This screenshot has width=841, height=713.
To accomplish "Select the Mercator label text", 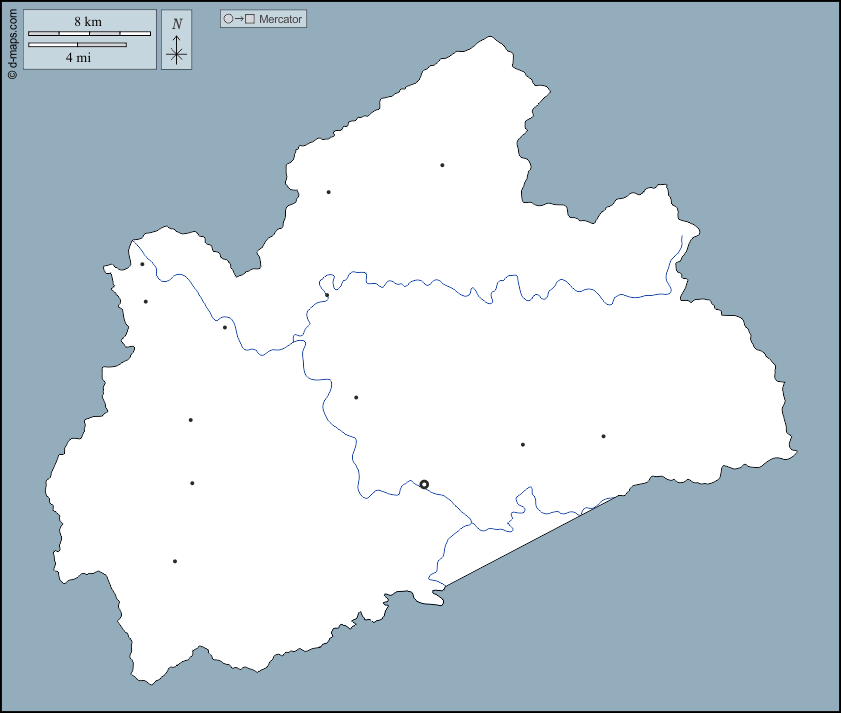I will pos(282,18).
